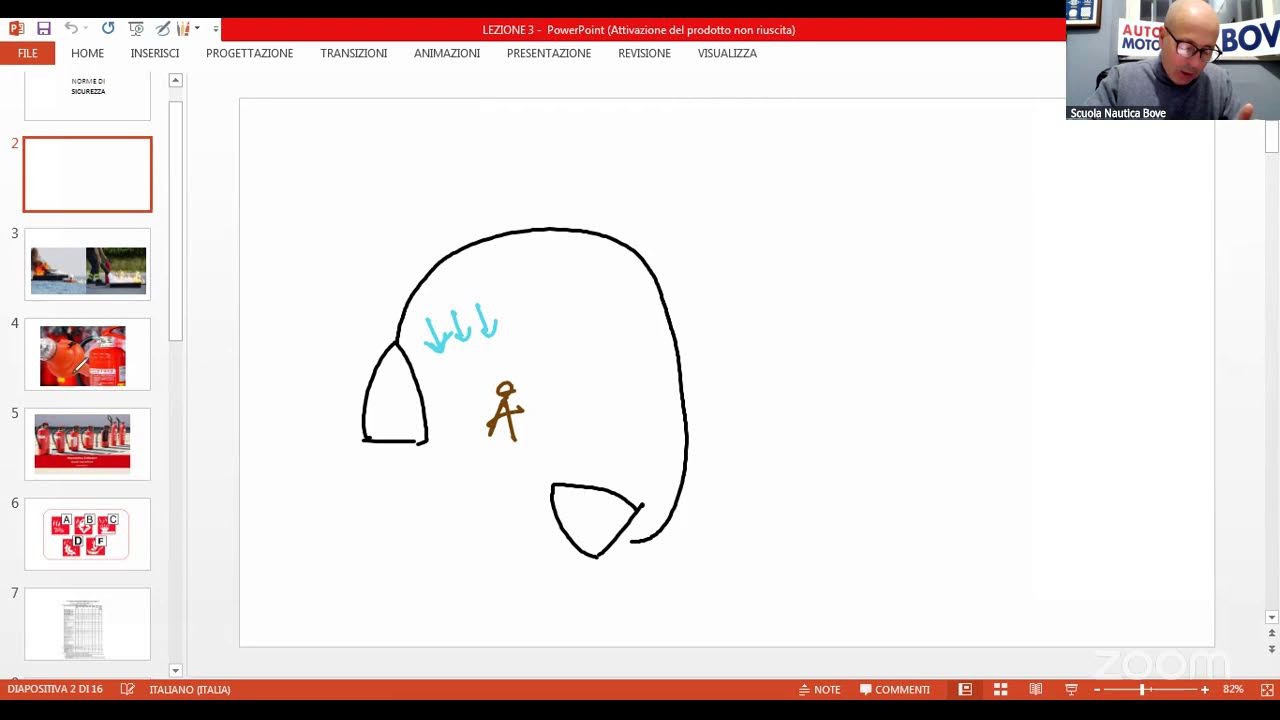This screenshot has width=1280, height=720.
Task: Switch to Reading view icon
Action: (x=1036, y=689)
